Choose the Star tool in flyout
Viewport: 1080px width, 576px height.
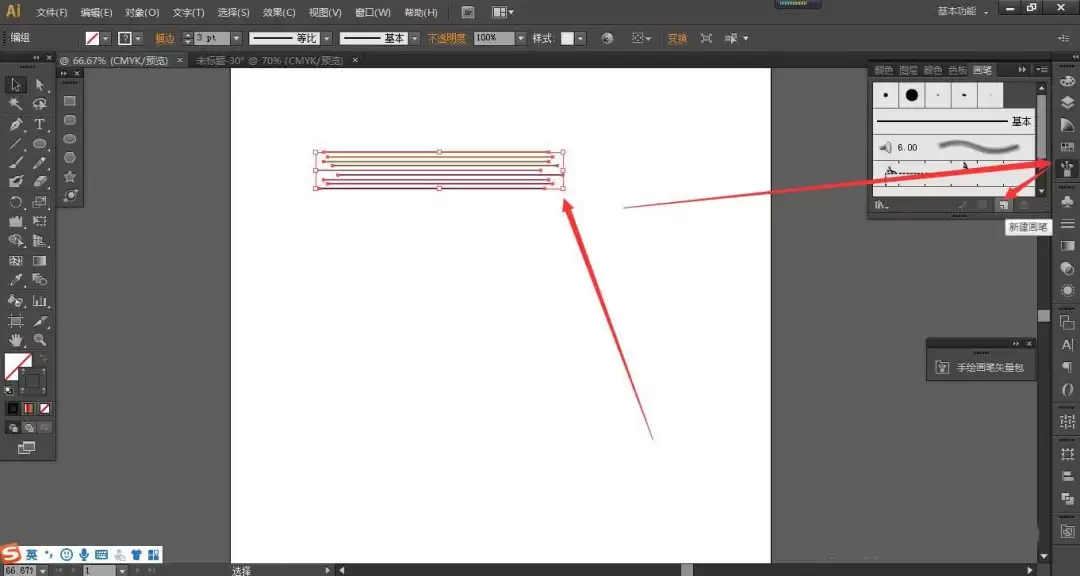[x=70, y=176]
